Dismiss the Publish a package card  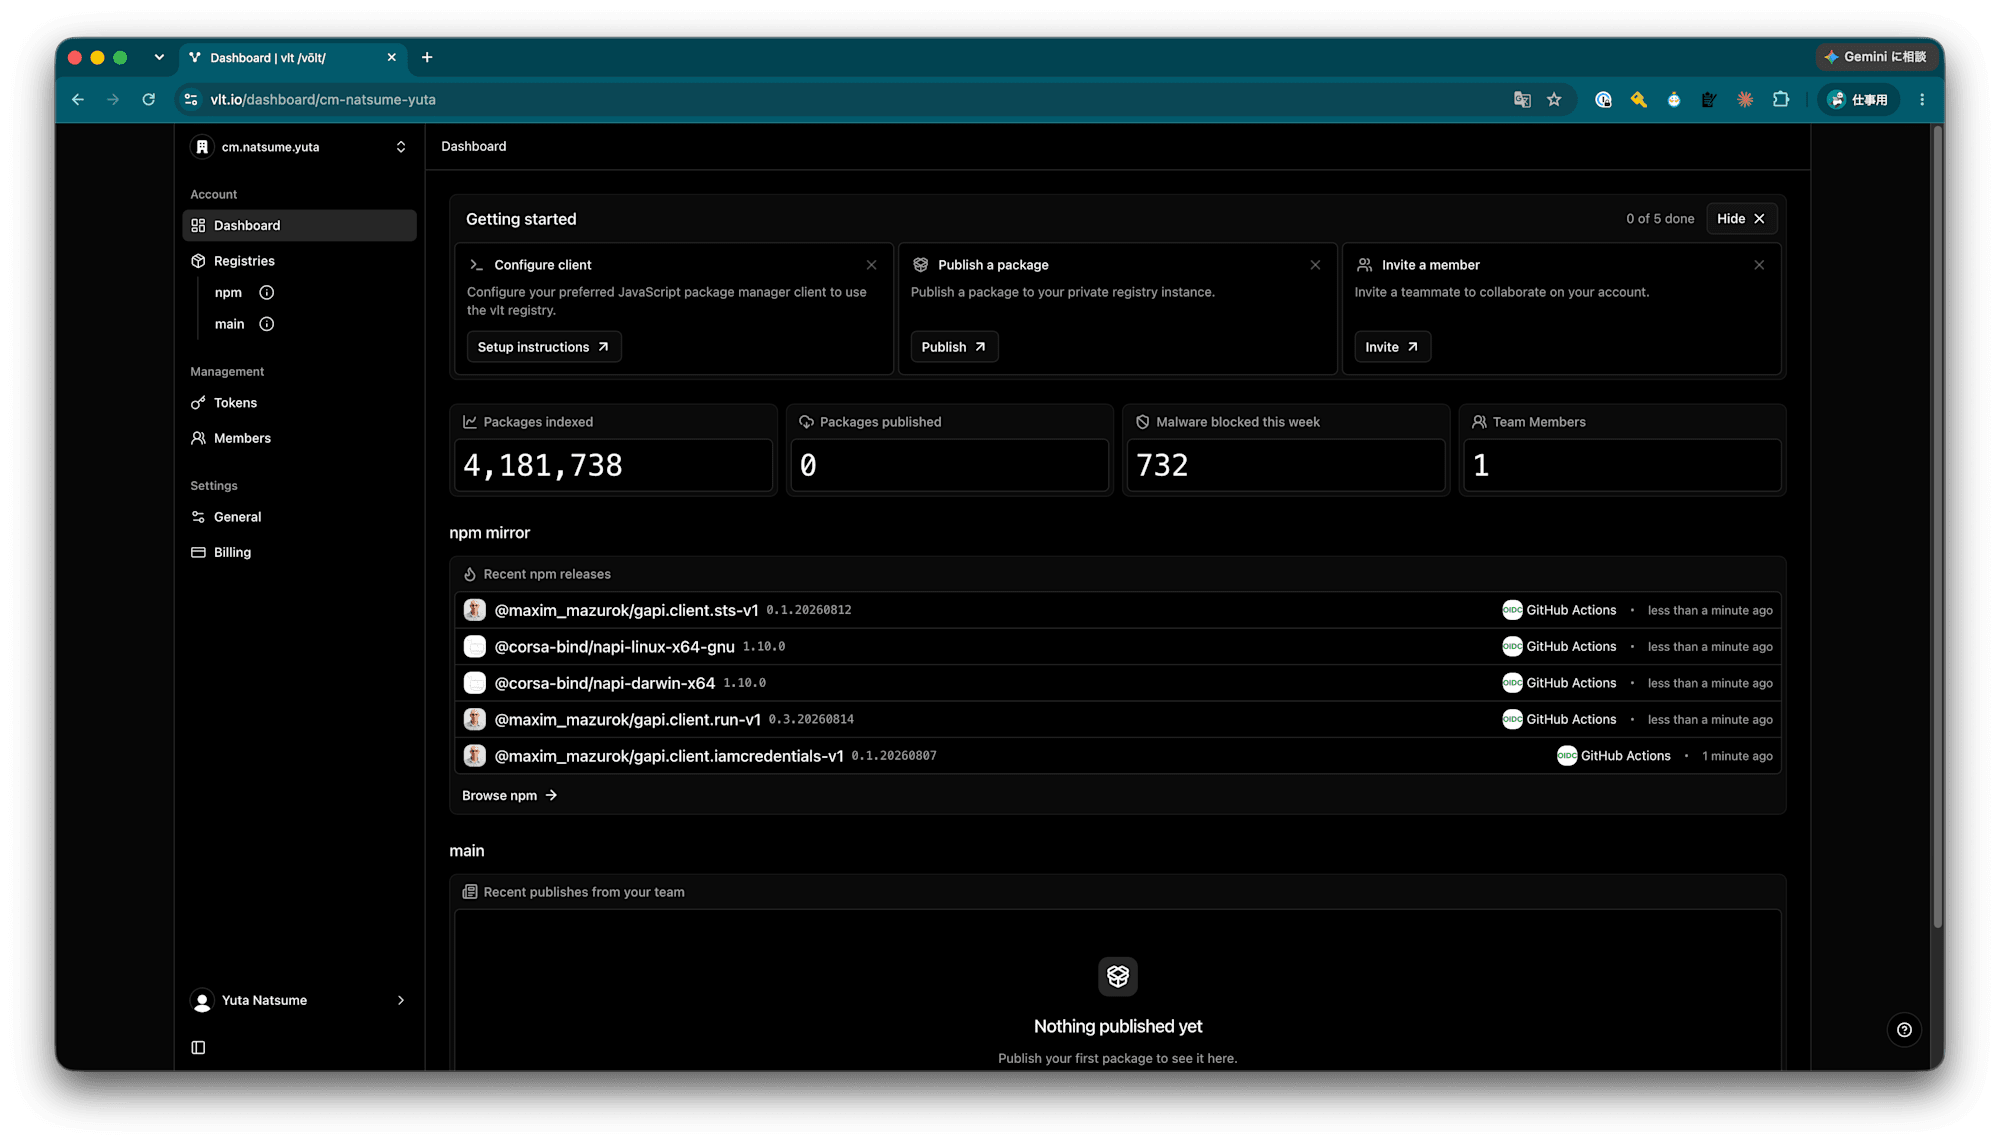point(1315,265)
